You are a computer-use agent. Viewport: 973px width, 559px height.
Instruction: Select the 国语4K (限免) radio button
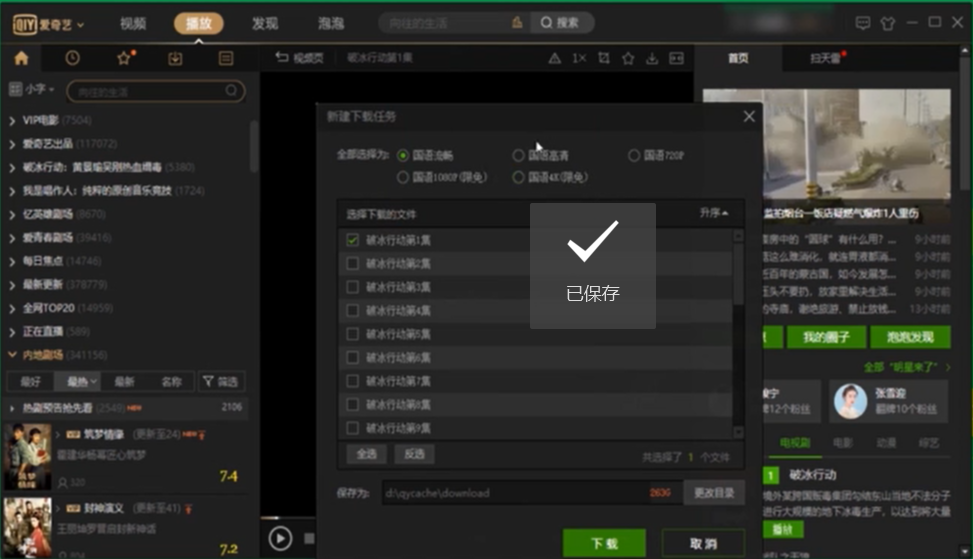coord(518,177)
